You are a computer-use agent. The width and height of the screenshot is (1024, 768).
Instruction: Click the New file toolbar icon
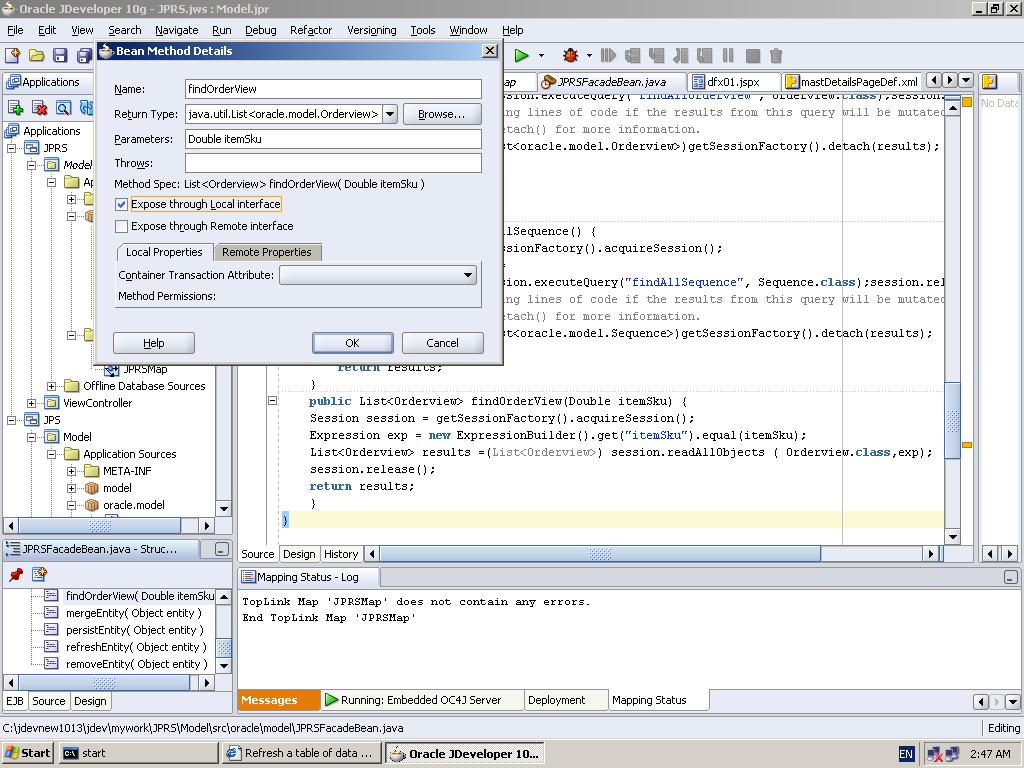[12, 56]
